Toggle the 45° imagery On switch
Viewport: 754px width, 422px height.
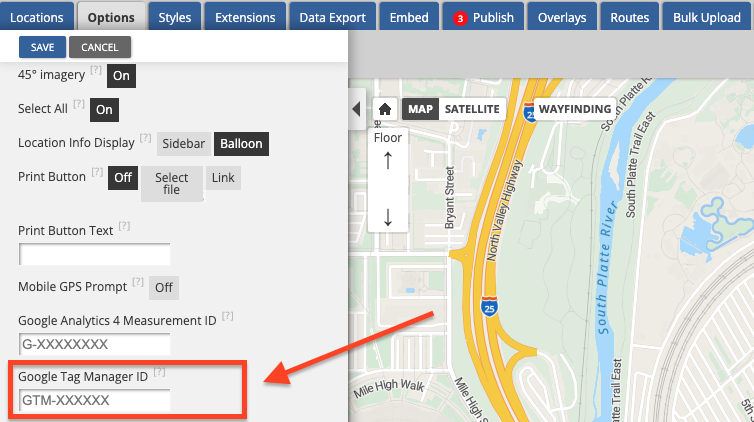[121, 75]
